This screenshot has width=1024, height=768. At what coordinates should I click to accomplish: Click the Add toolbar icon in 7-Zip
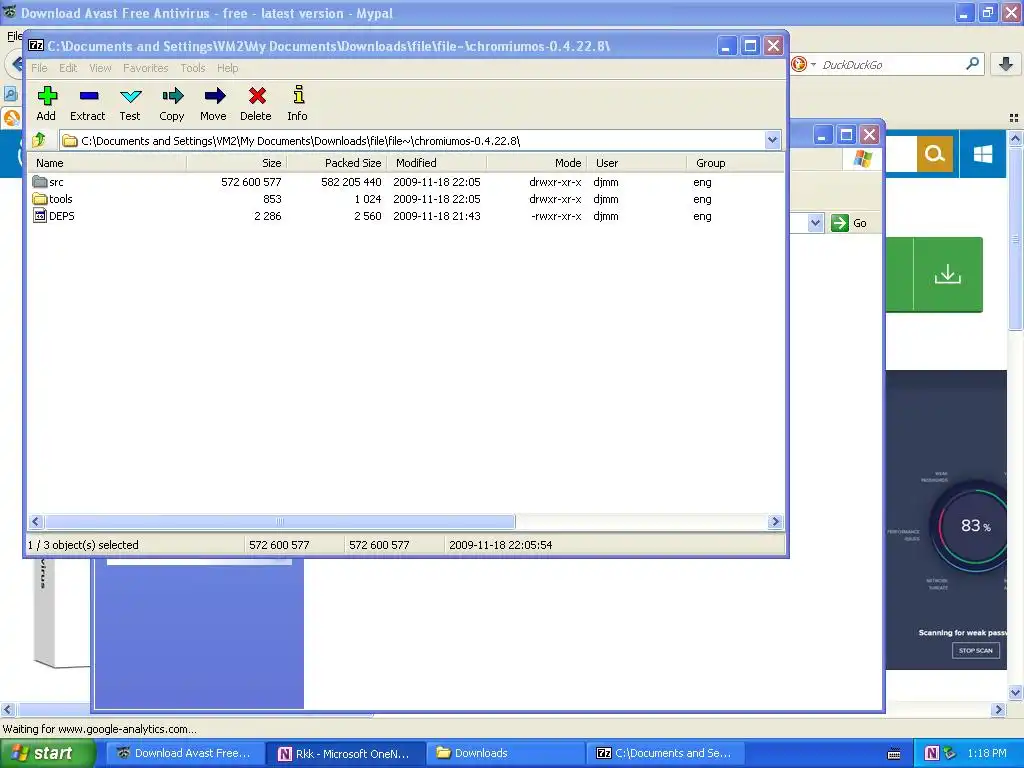46,97
